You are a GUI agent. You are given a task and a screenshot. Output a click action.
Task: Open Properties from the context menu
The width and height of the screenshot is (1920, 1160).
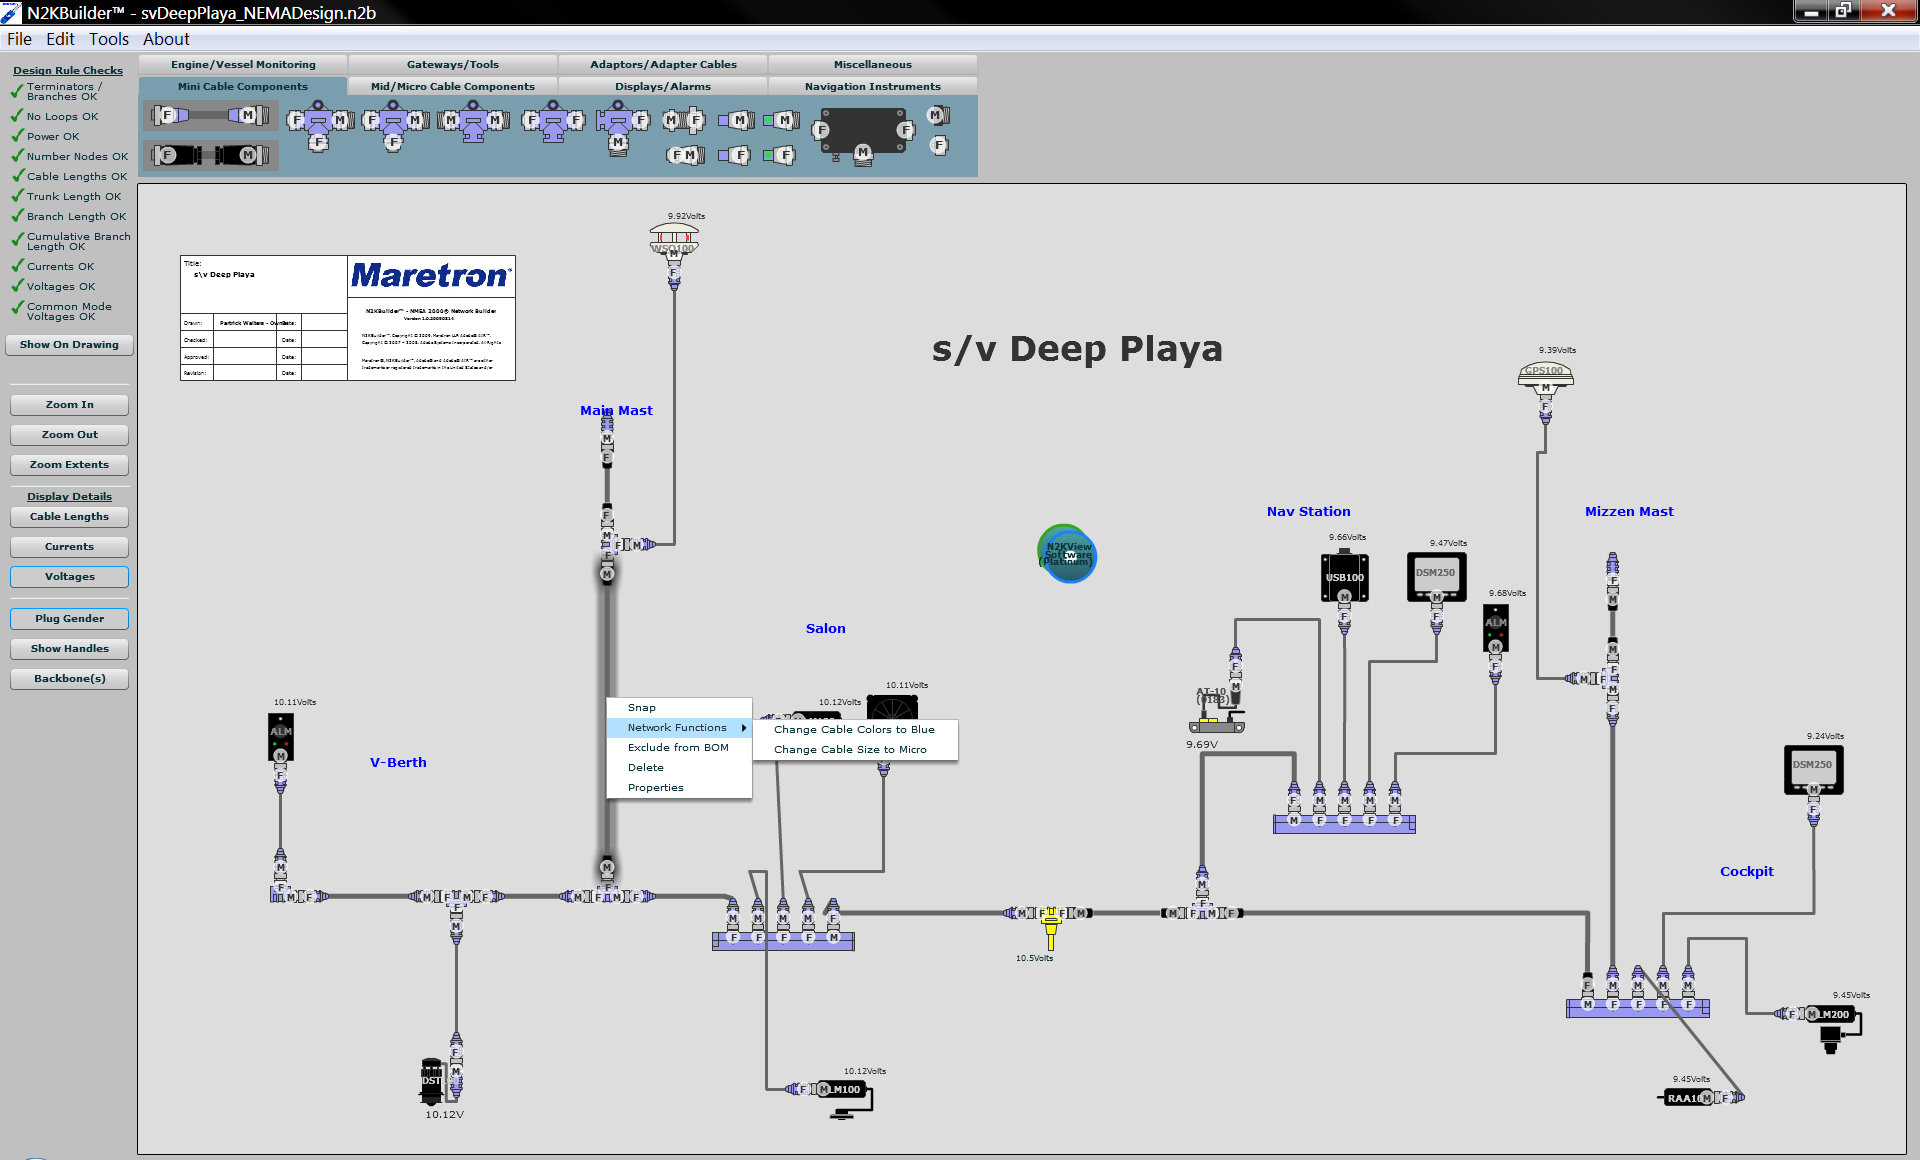pos(679,788)
